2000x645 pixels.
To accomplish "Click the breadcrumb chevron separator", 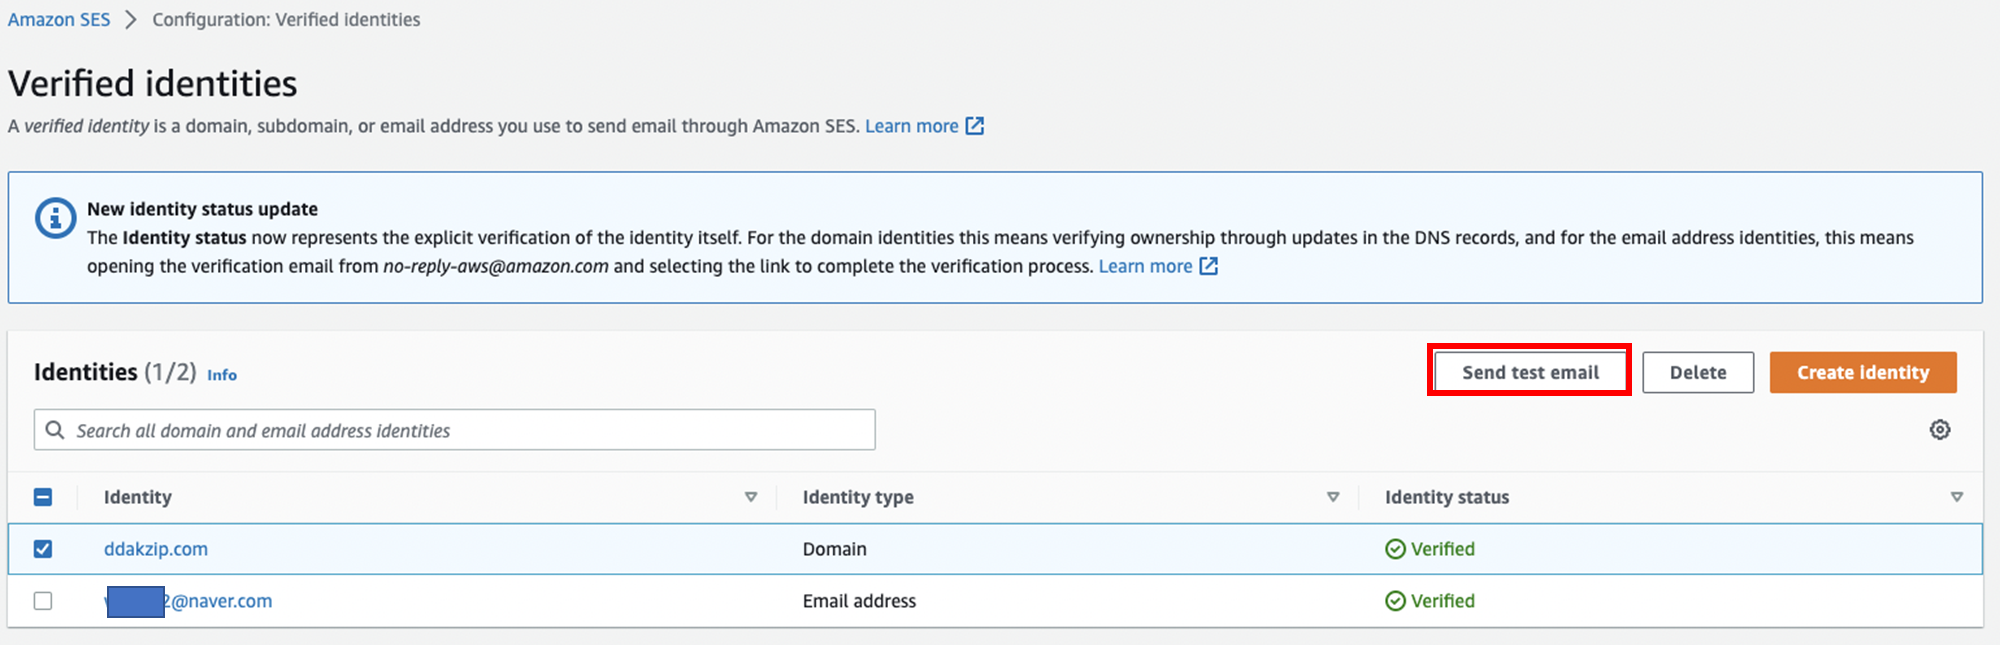I will click(131, 20).
